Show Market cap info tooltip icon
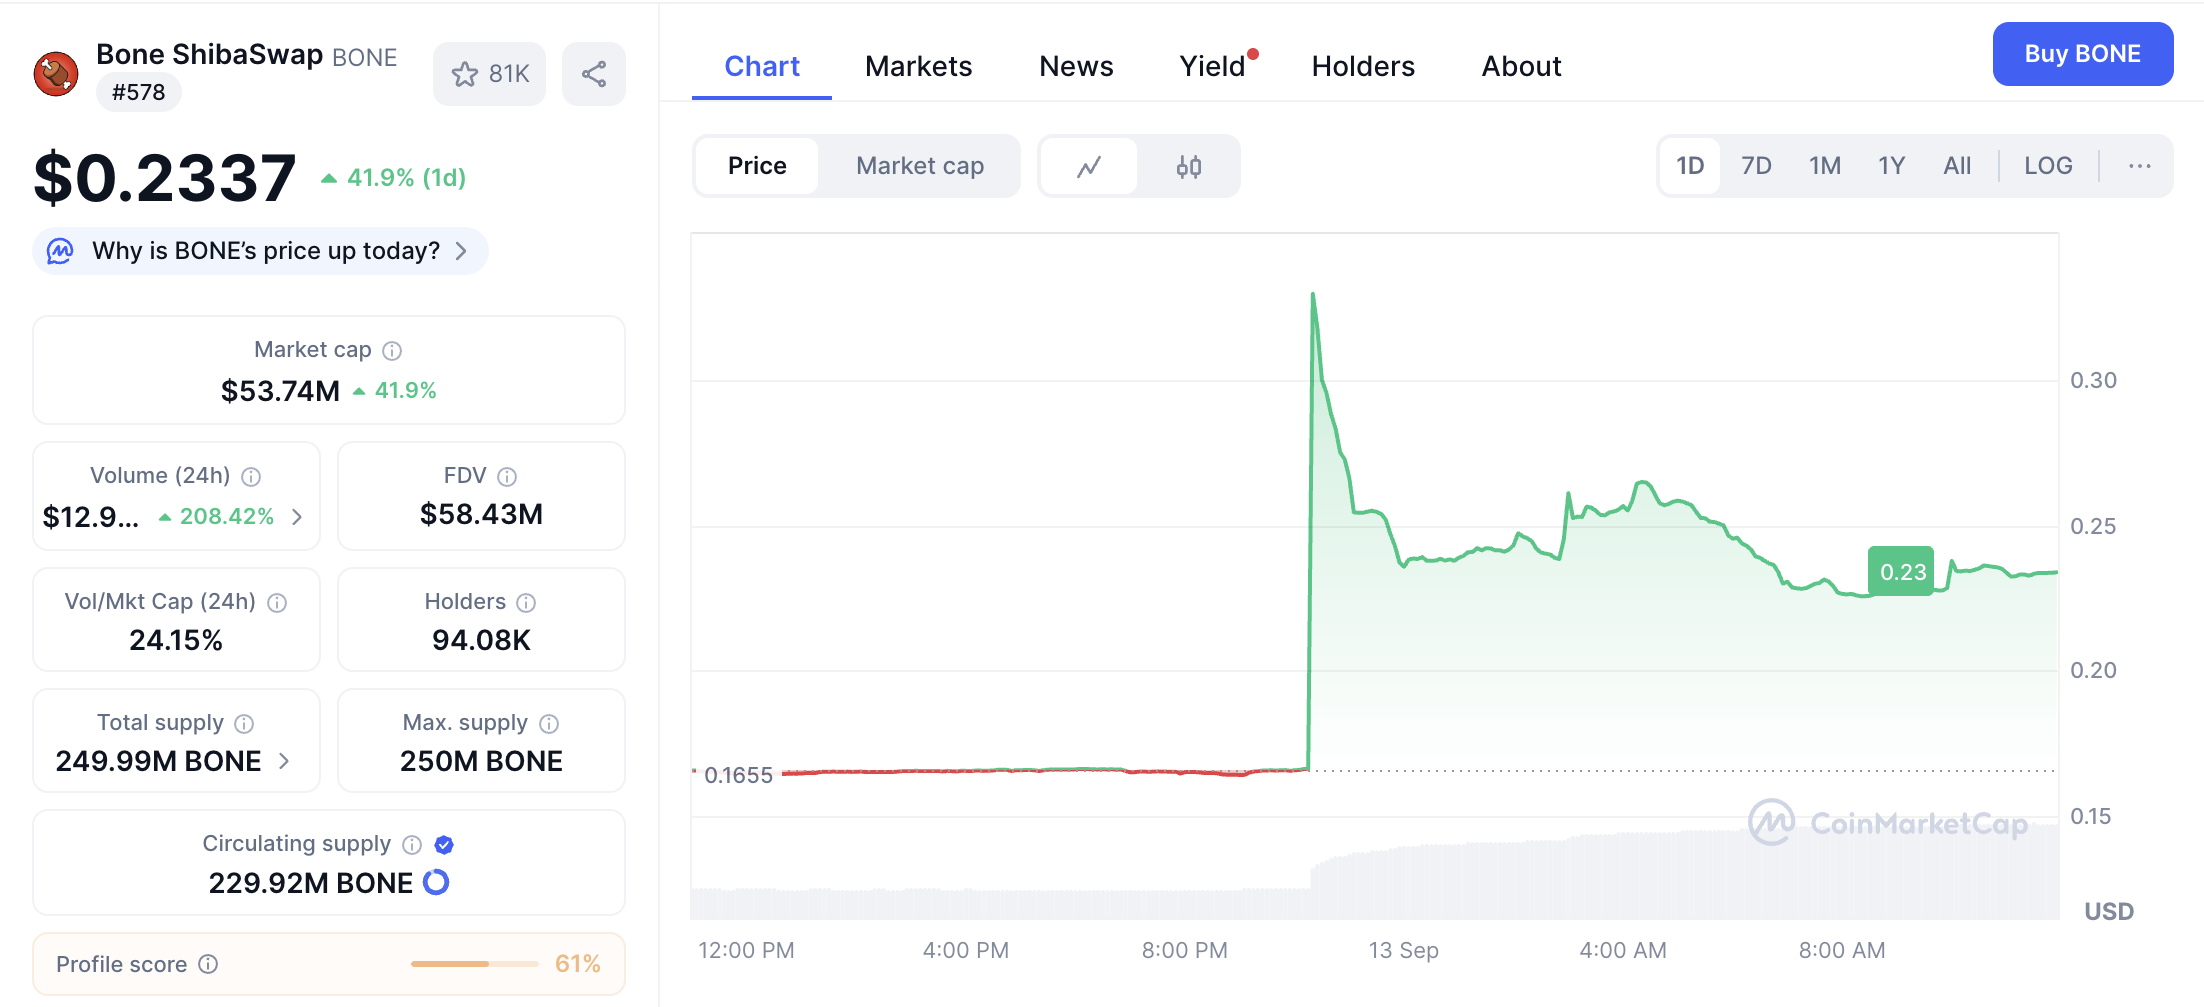2204x1007 pixels. 392,351
